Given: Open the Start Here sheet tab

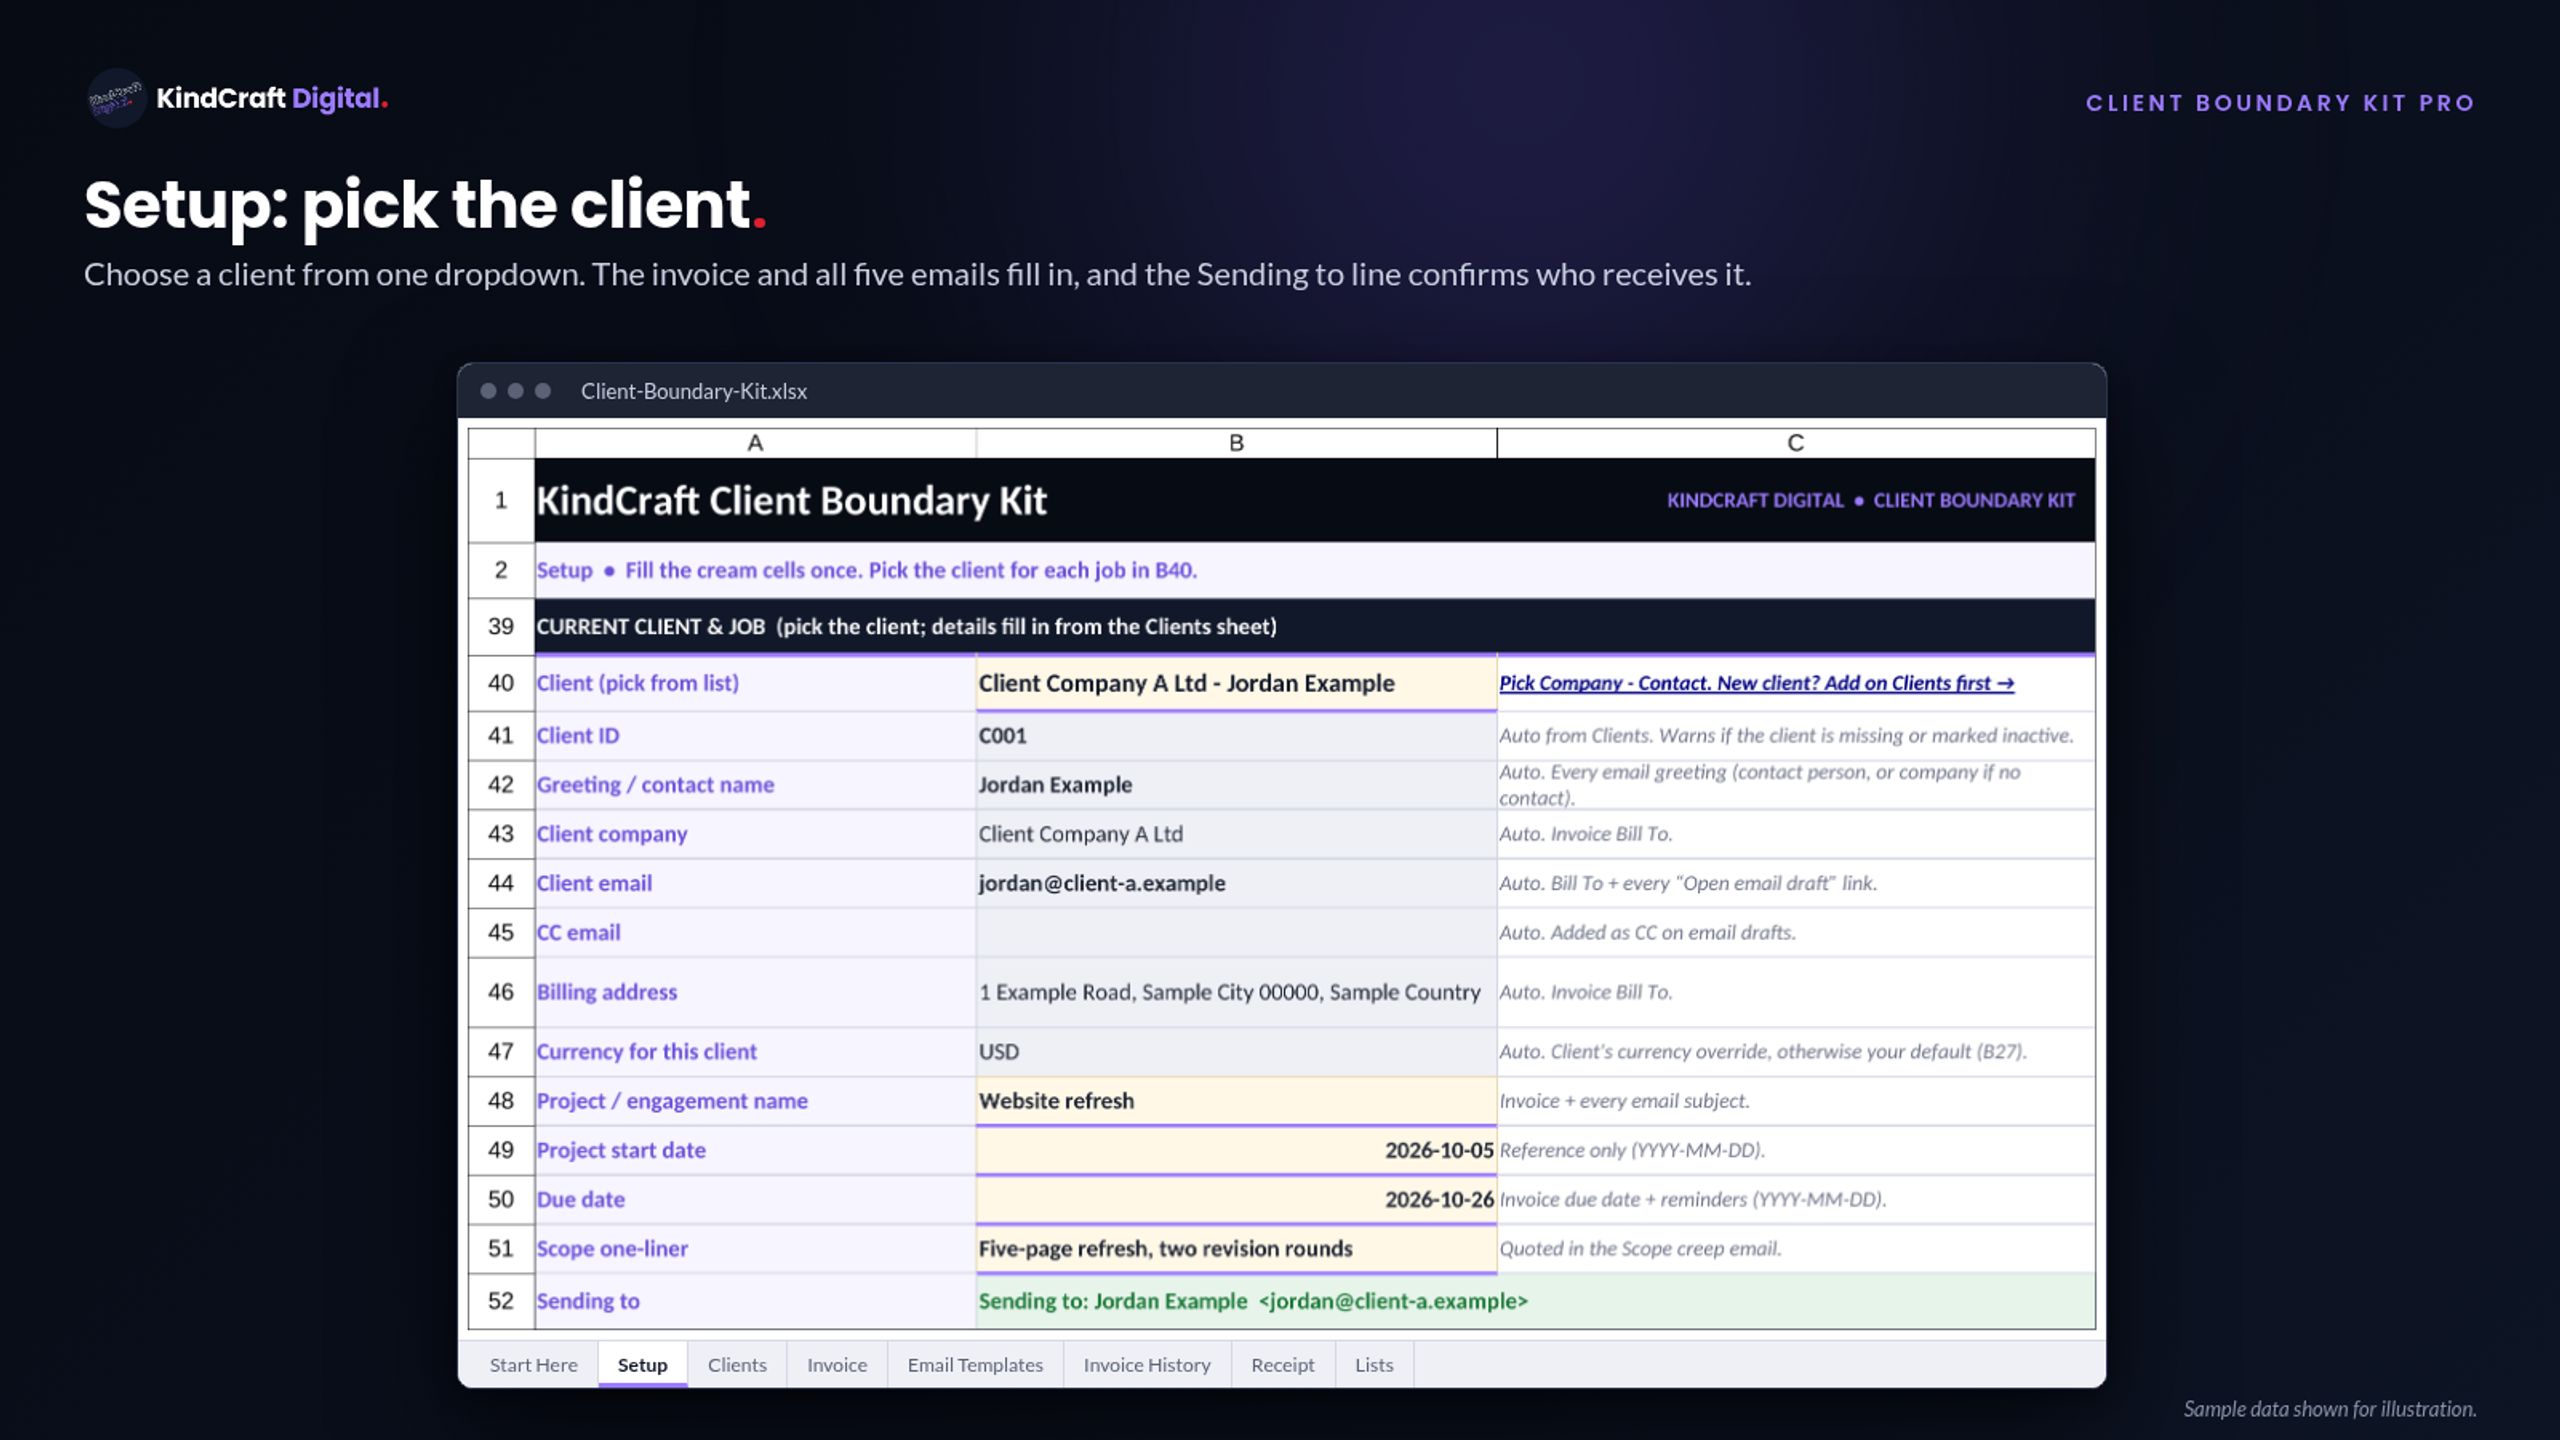Looking at the screenshot, I should coord(533,1364).
